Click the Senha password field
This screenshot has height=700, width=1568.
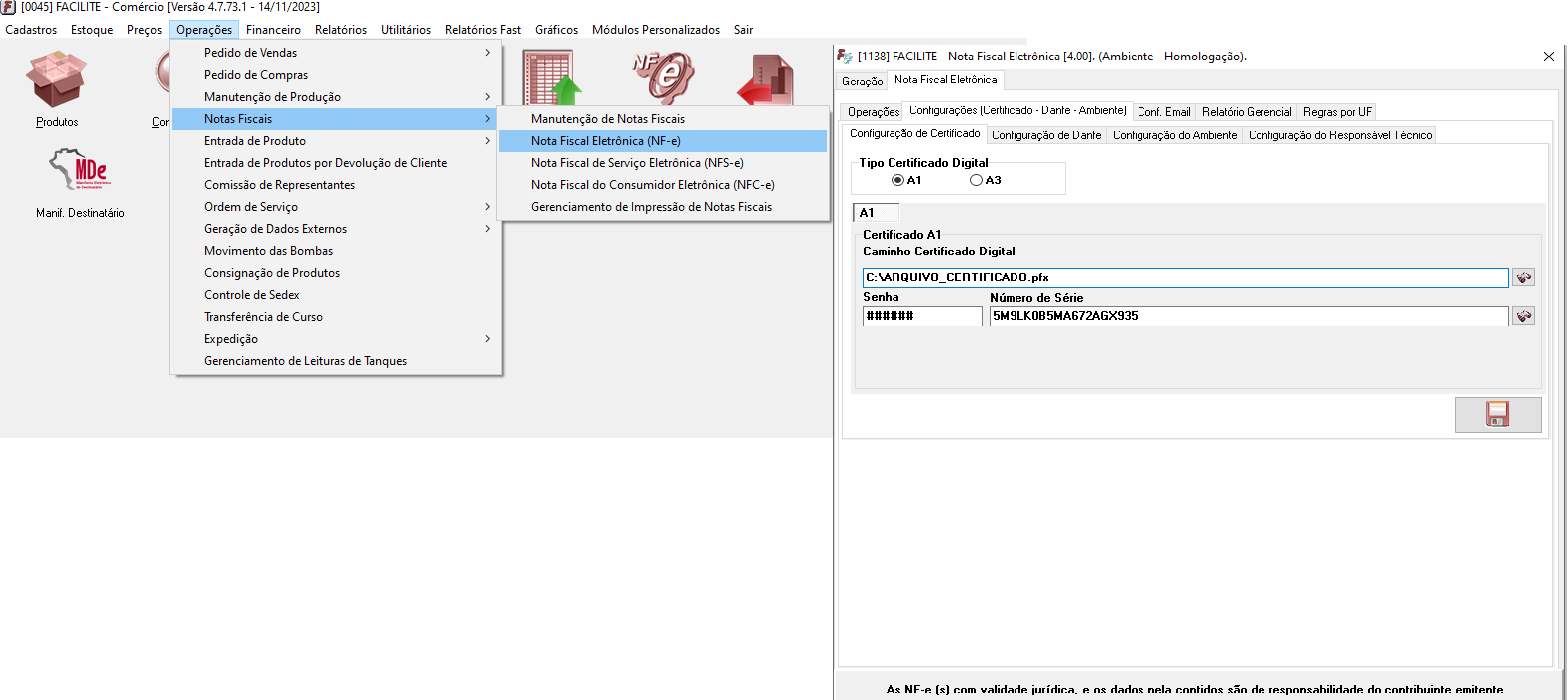tap(922, 316)
